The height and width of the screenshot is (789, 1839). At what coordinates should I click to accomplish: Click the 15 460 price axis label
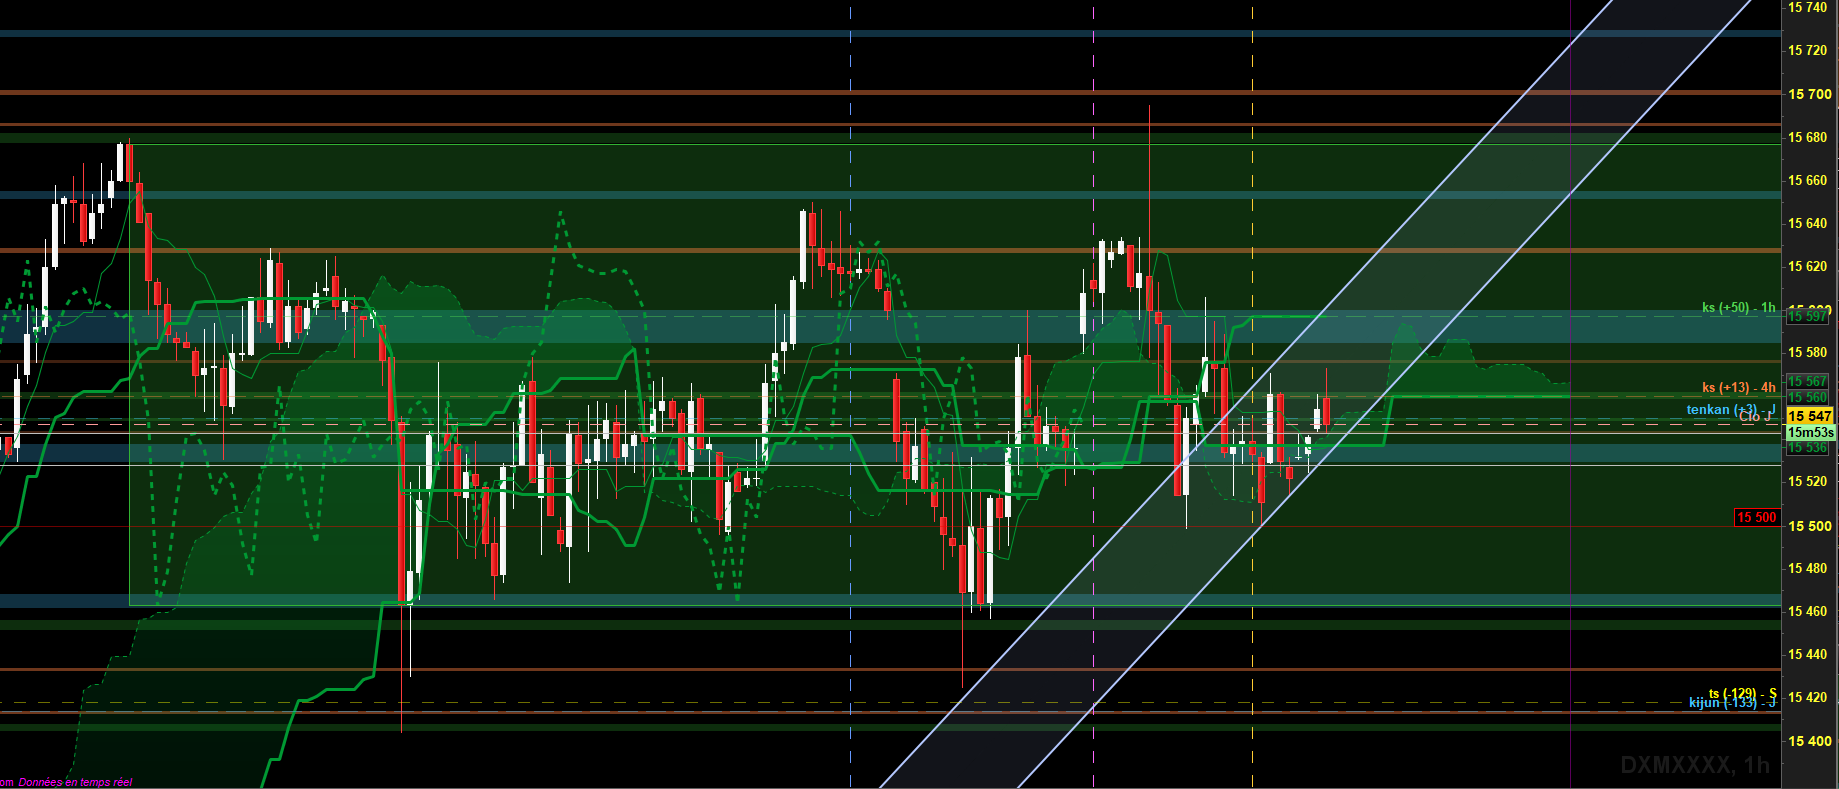point(1808,611)
